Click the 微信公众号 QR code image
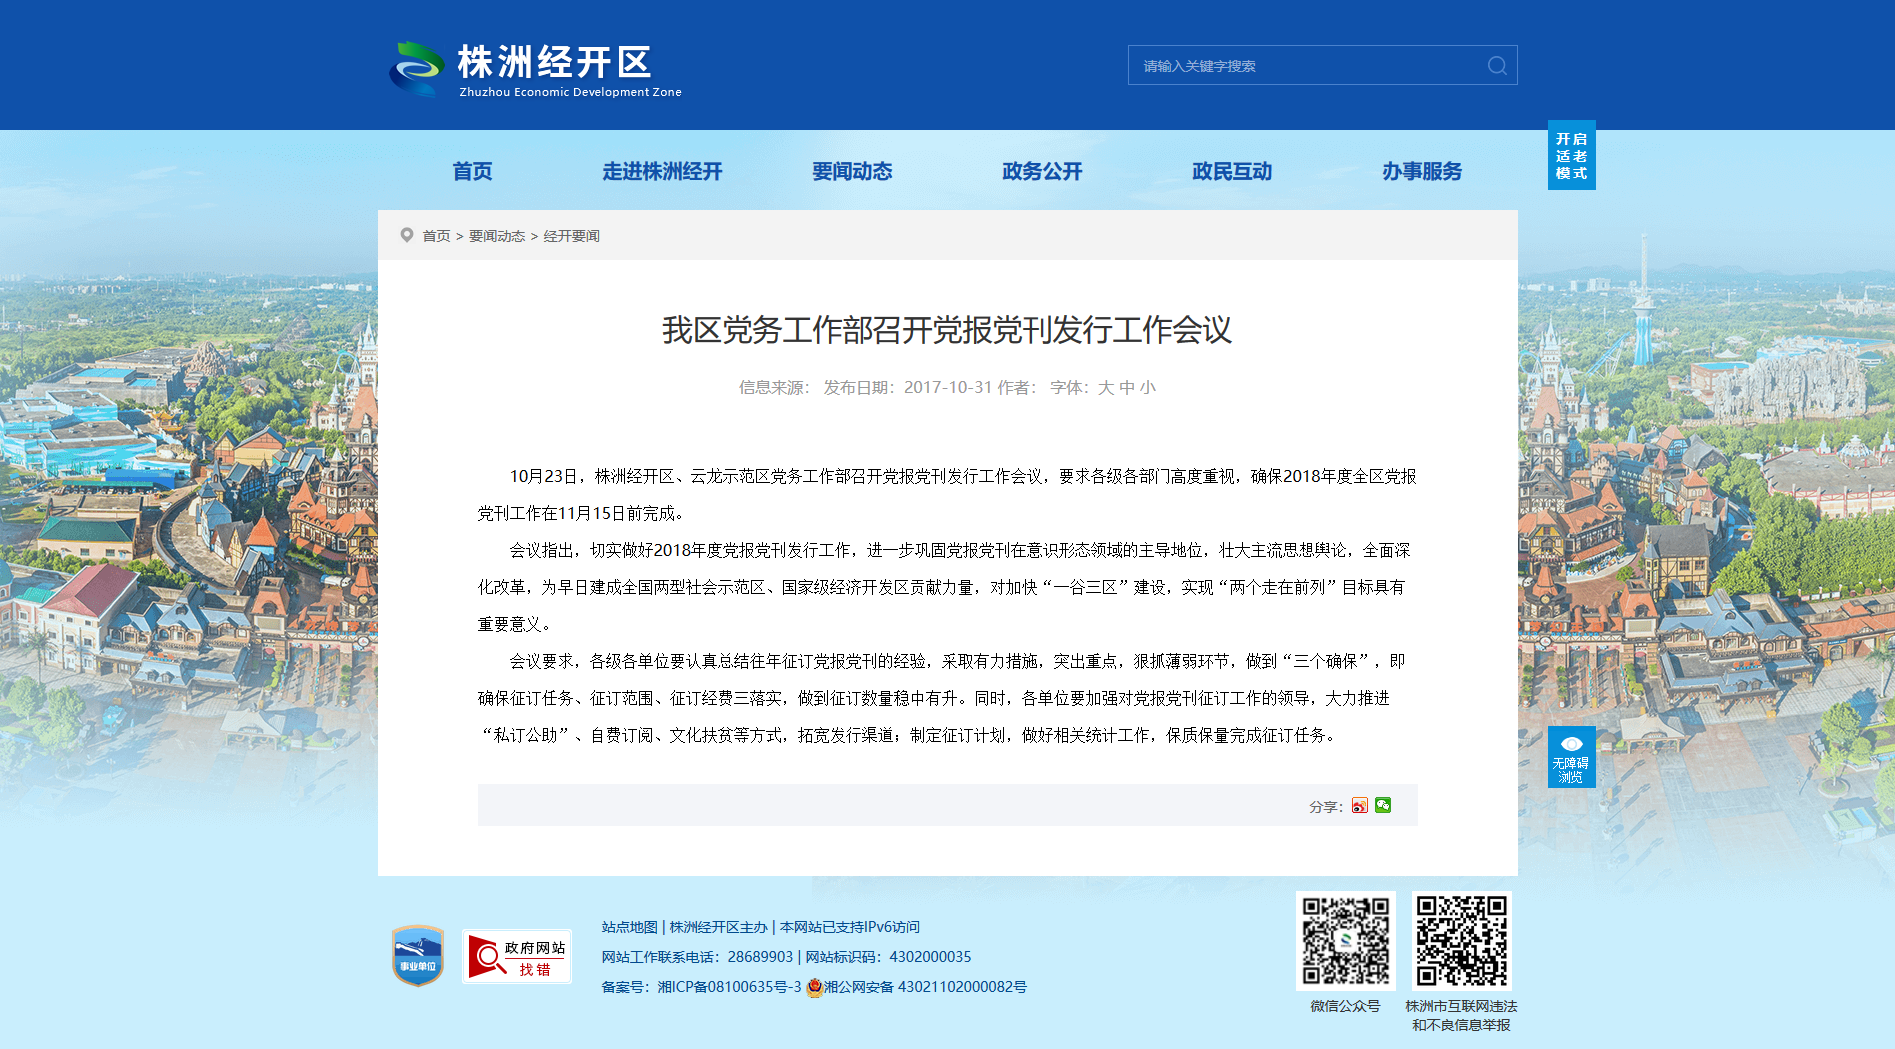 (1345, 941)
